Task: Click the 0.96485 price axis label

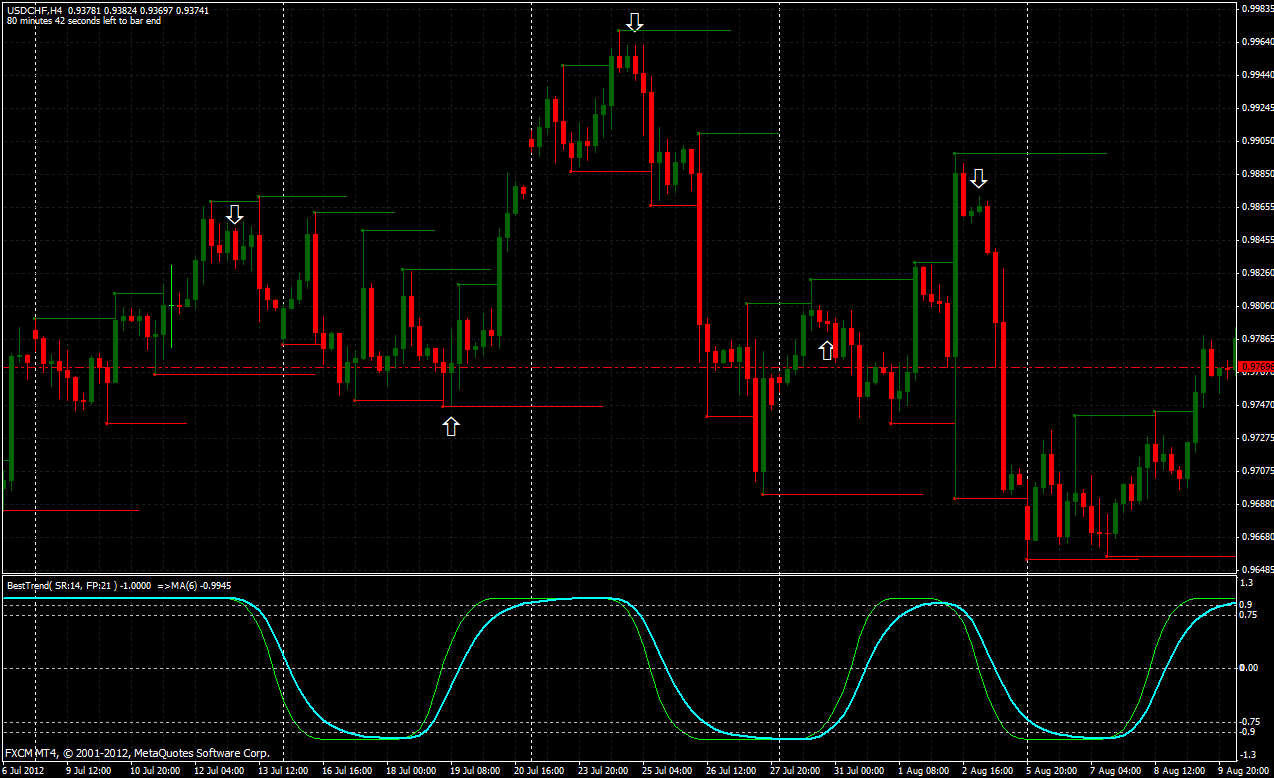Action: click(x=1256, y=570)
